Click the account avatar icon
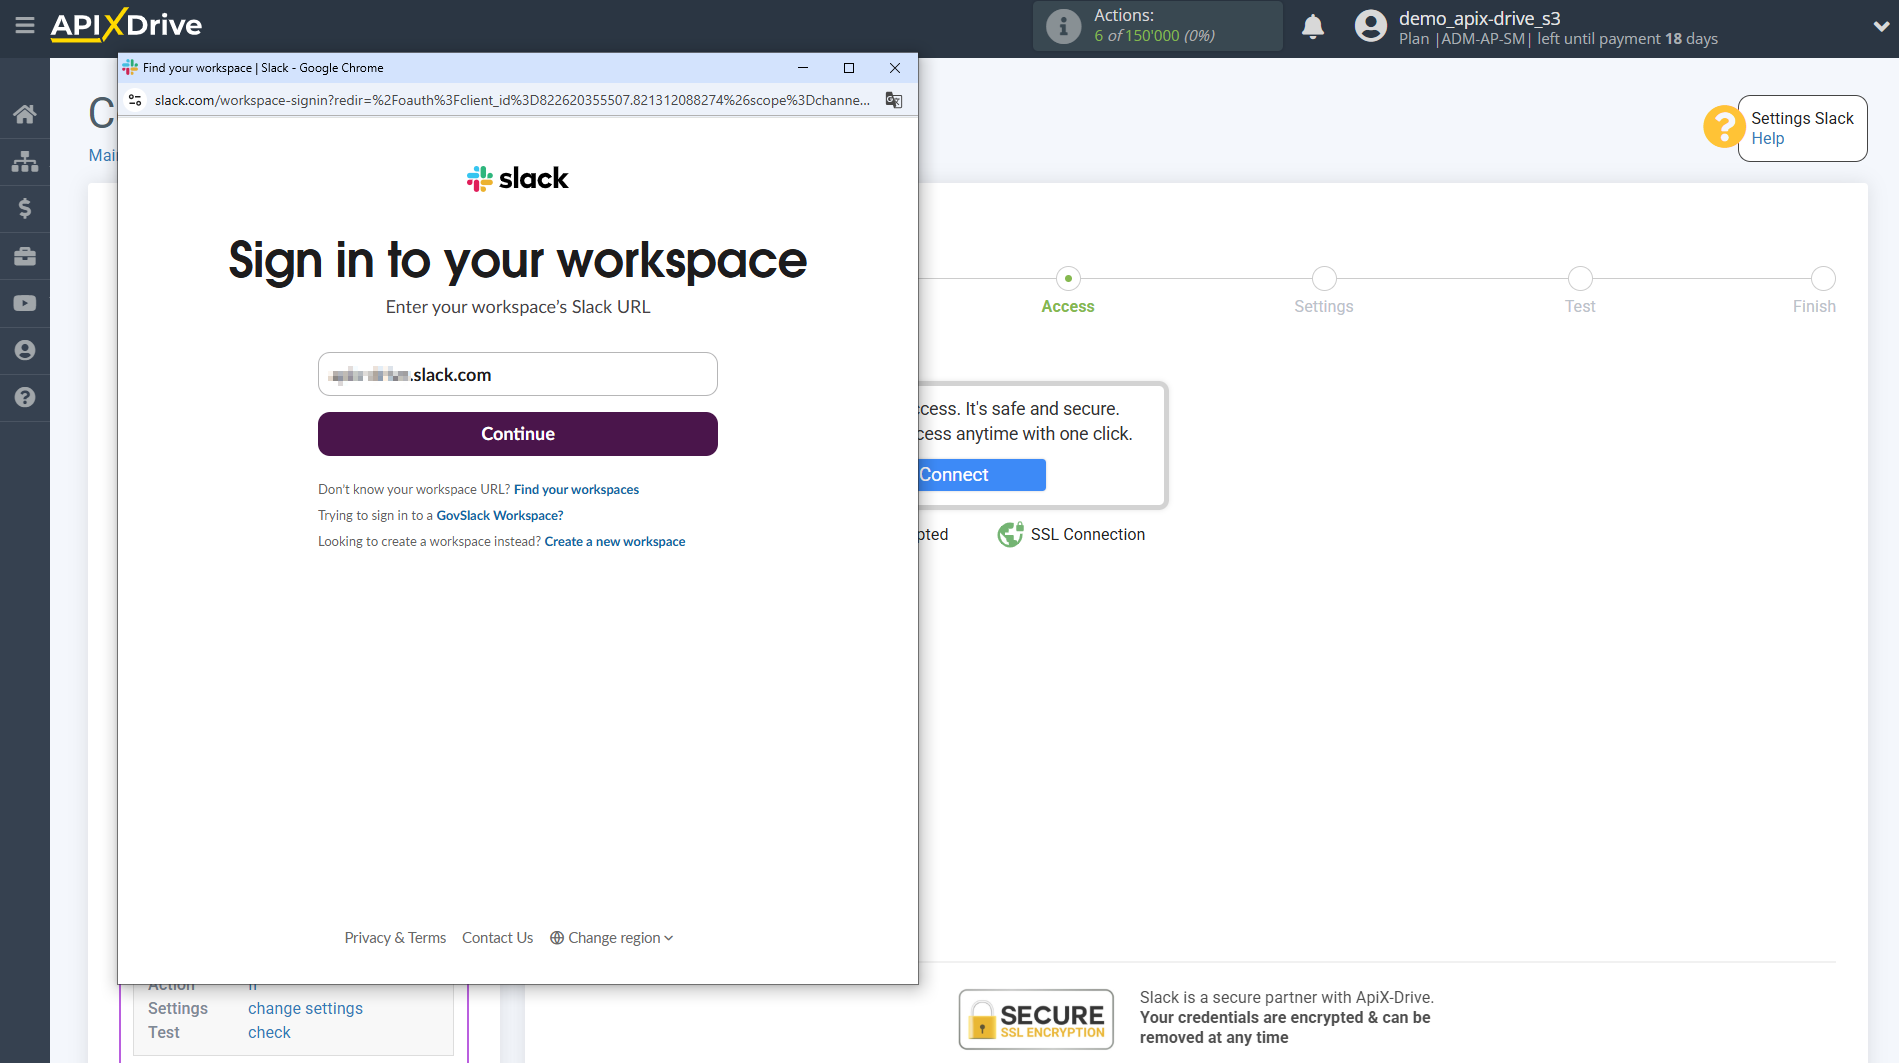 pos(1370,26)
